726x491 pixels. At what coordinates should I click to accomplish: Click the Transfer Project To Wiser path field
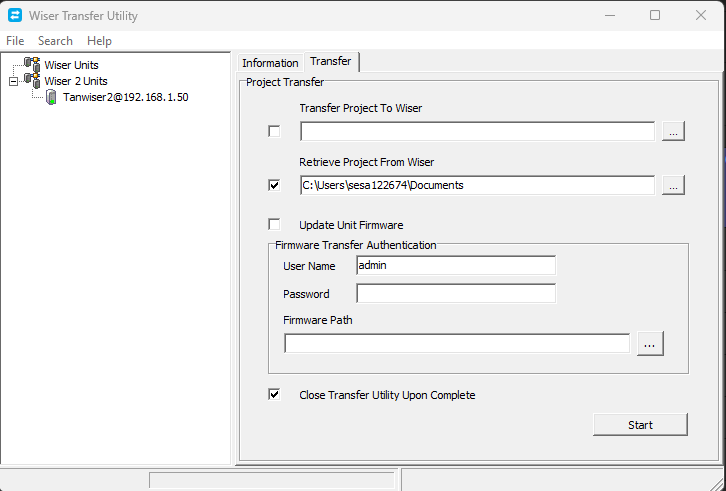pyautogui.click(x=477, y=132)
